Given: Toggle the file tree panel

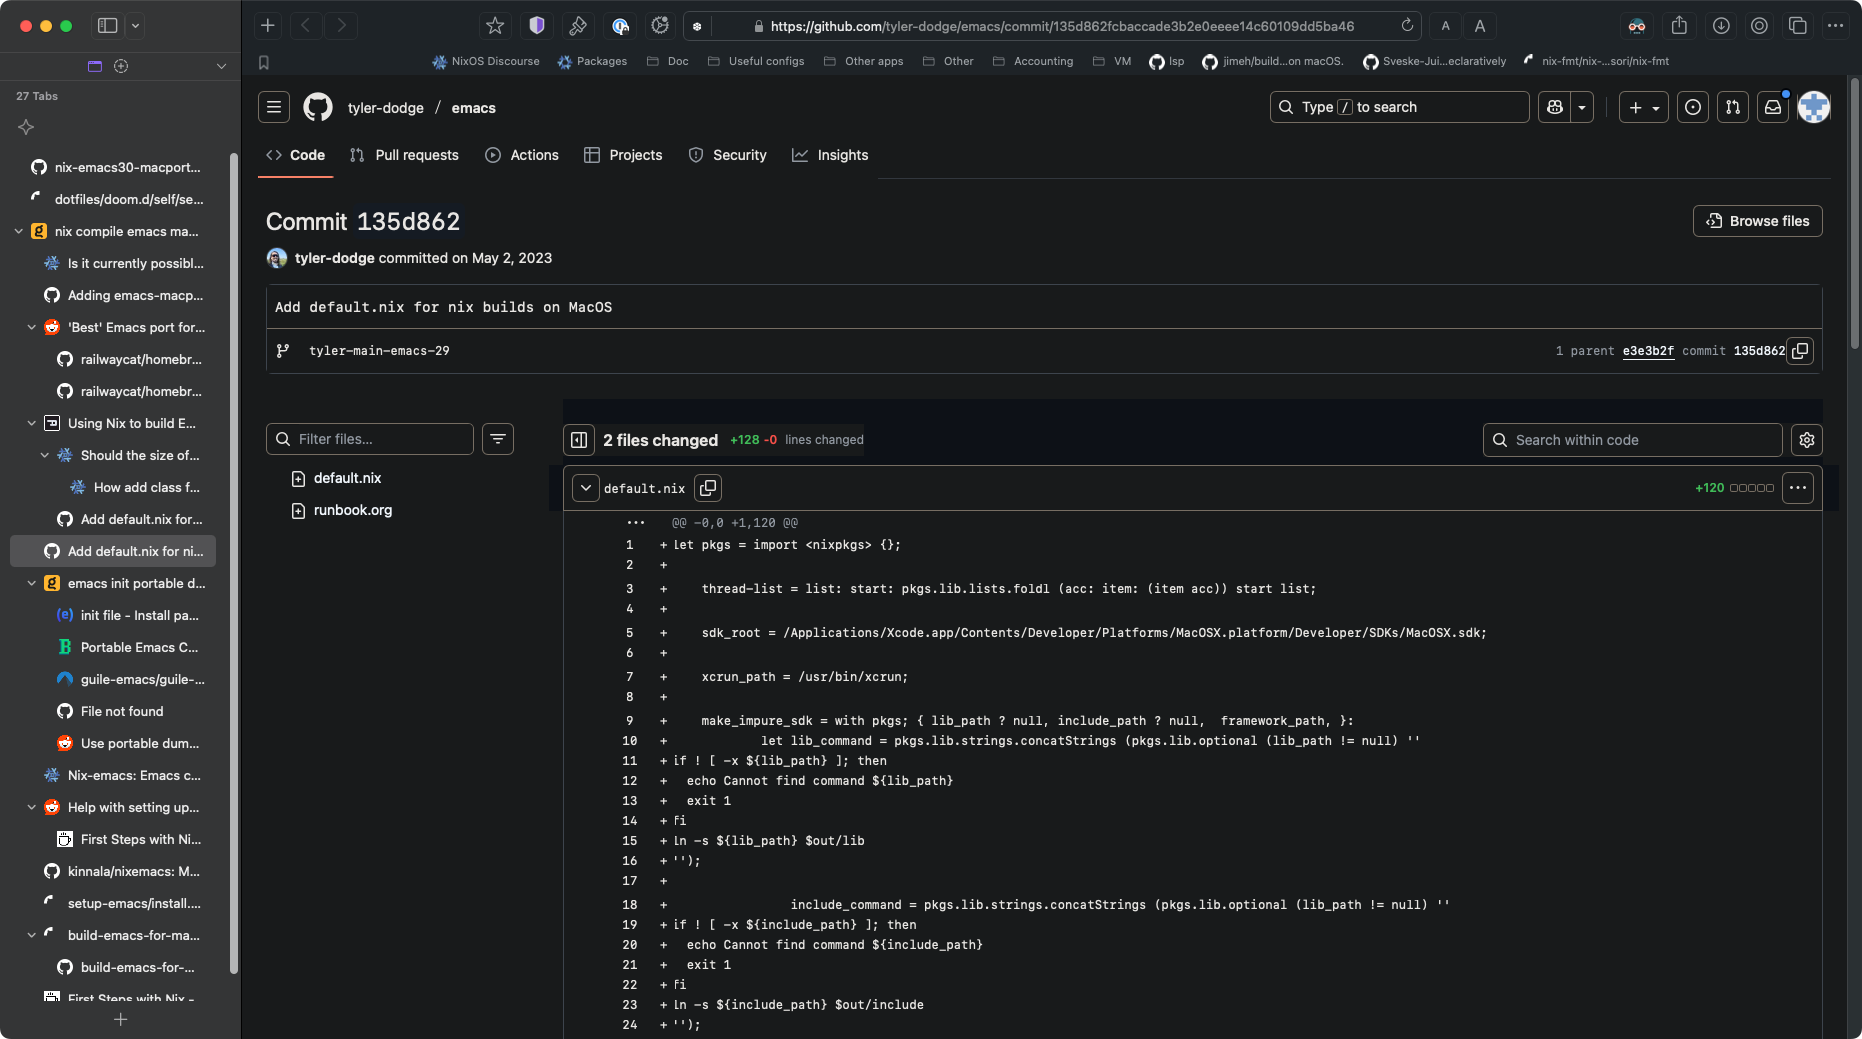Looking at the screenshot, I should [579, 440].
